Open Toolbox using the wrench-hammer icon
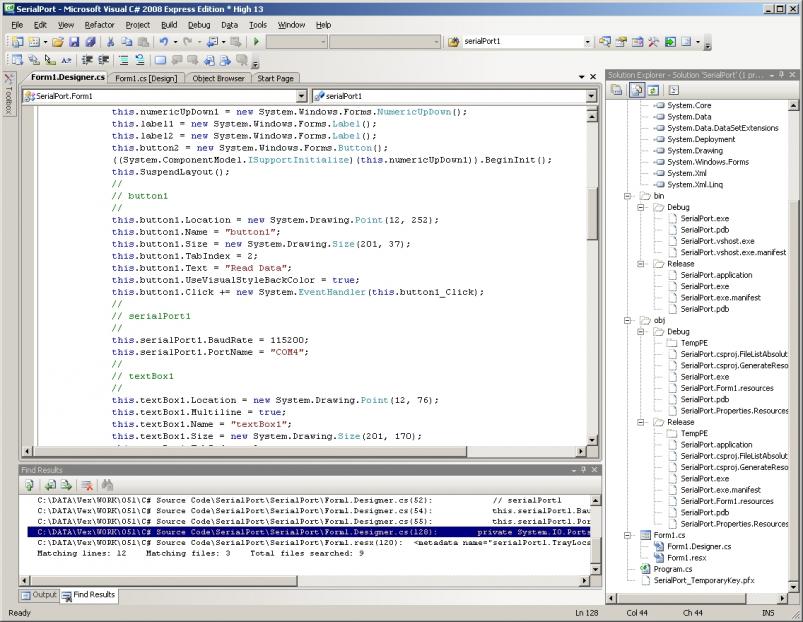The image size is (803, 622). (x=653, y=42)
